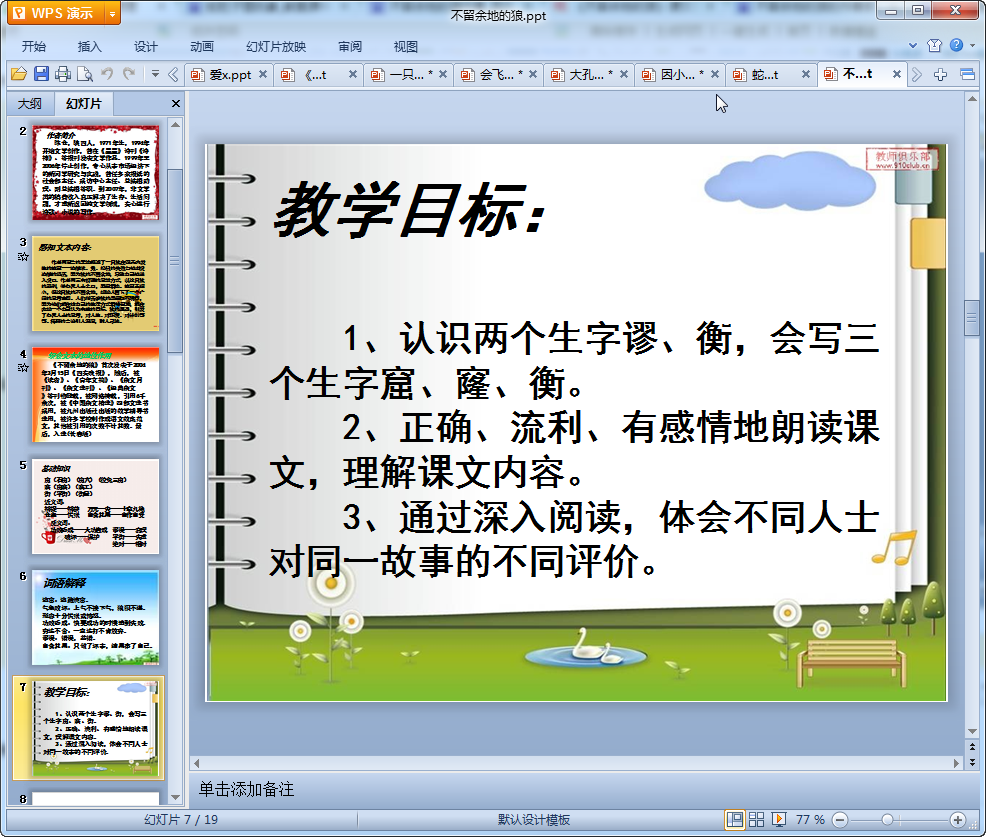
Task: Open the 动画 ribbon tab
Action: 202,47
